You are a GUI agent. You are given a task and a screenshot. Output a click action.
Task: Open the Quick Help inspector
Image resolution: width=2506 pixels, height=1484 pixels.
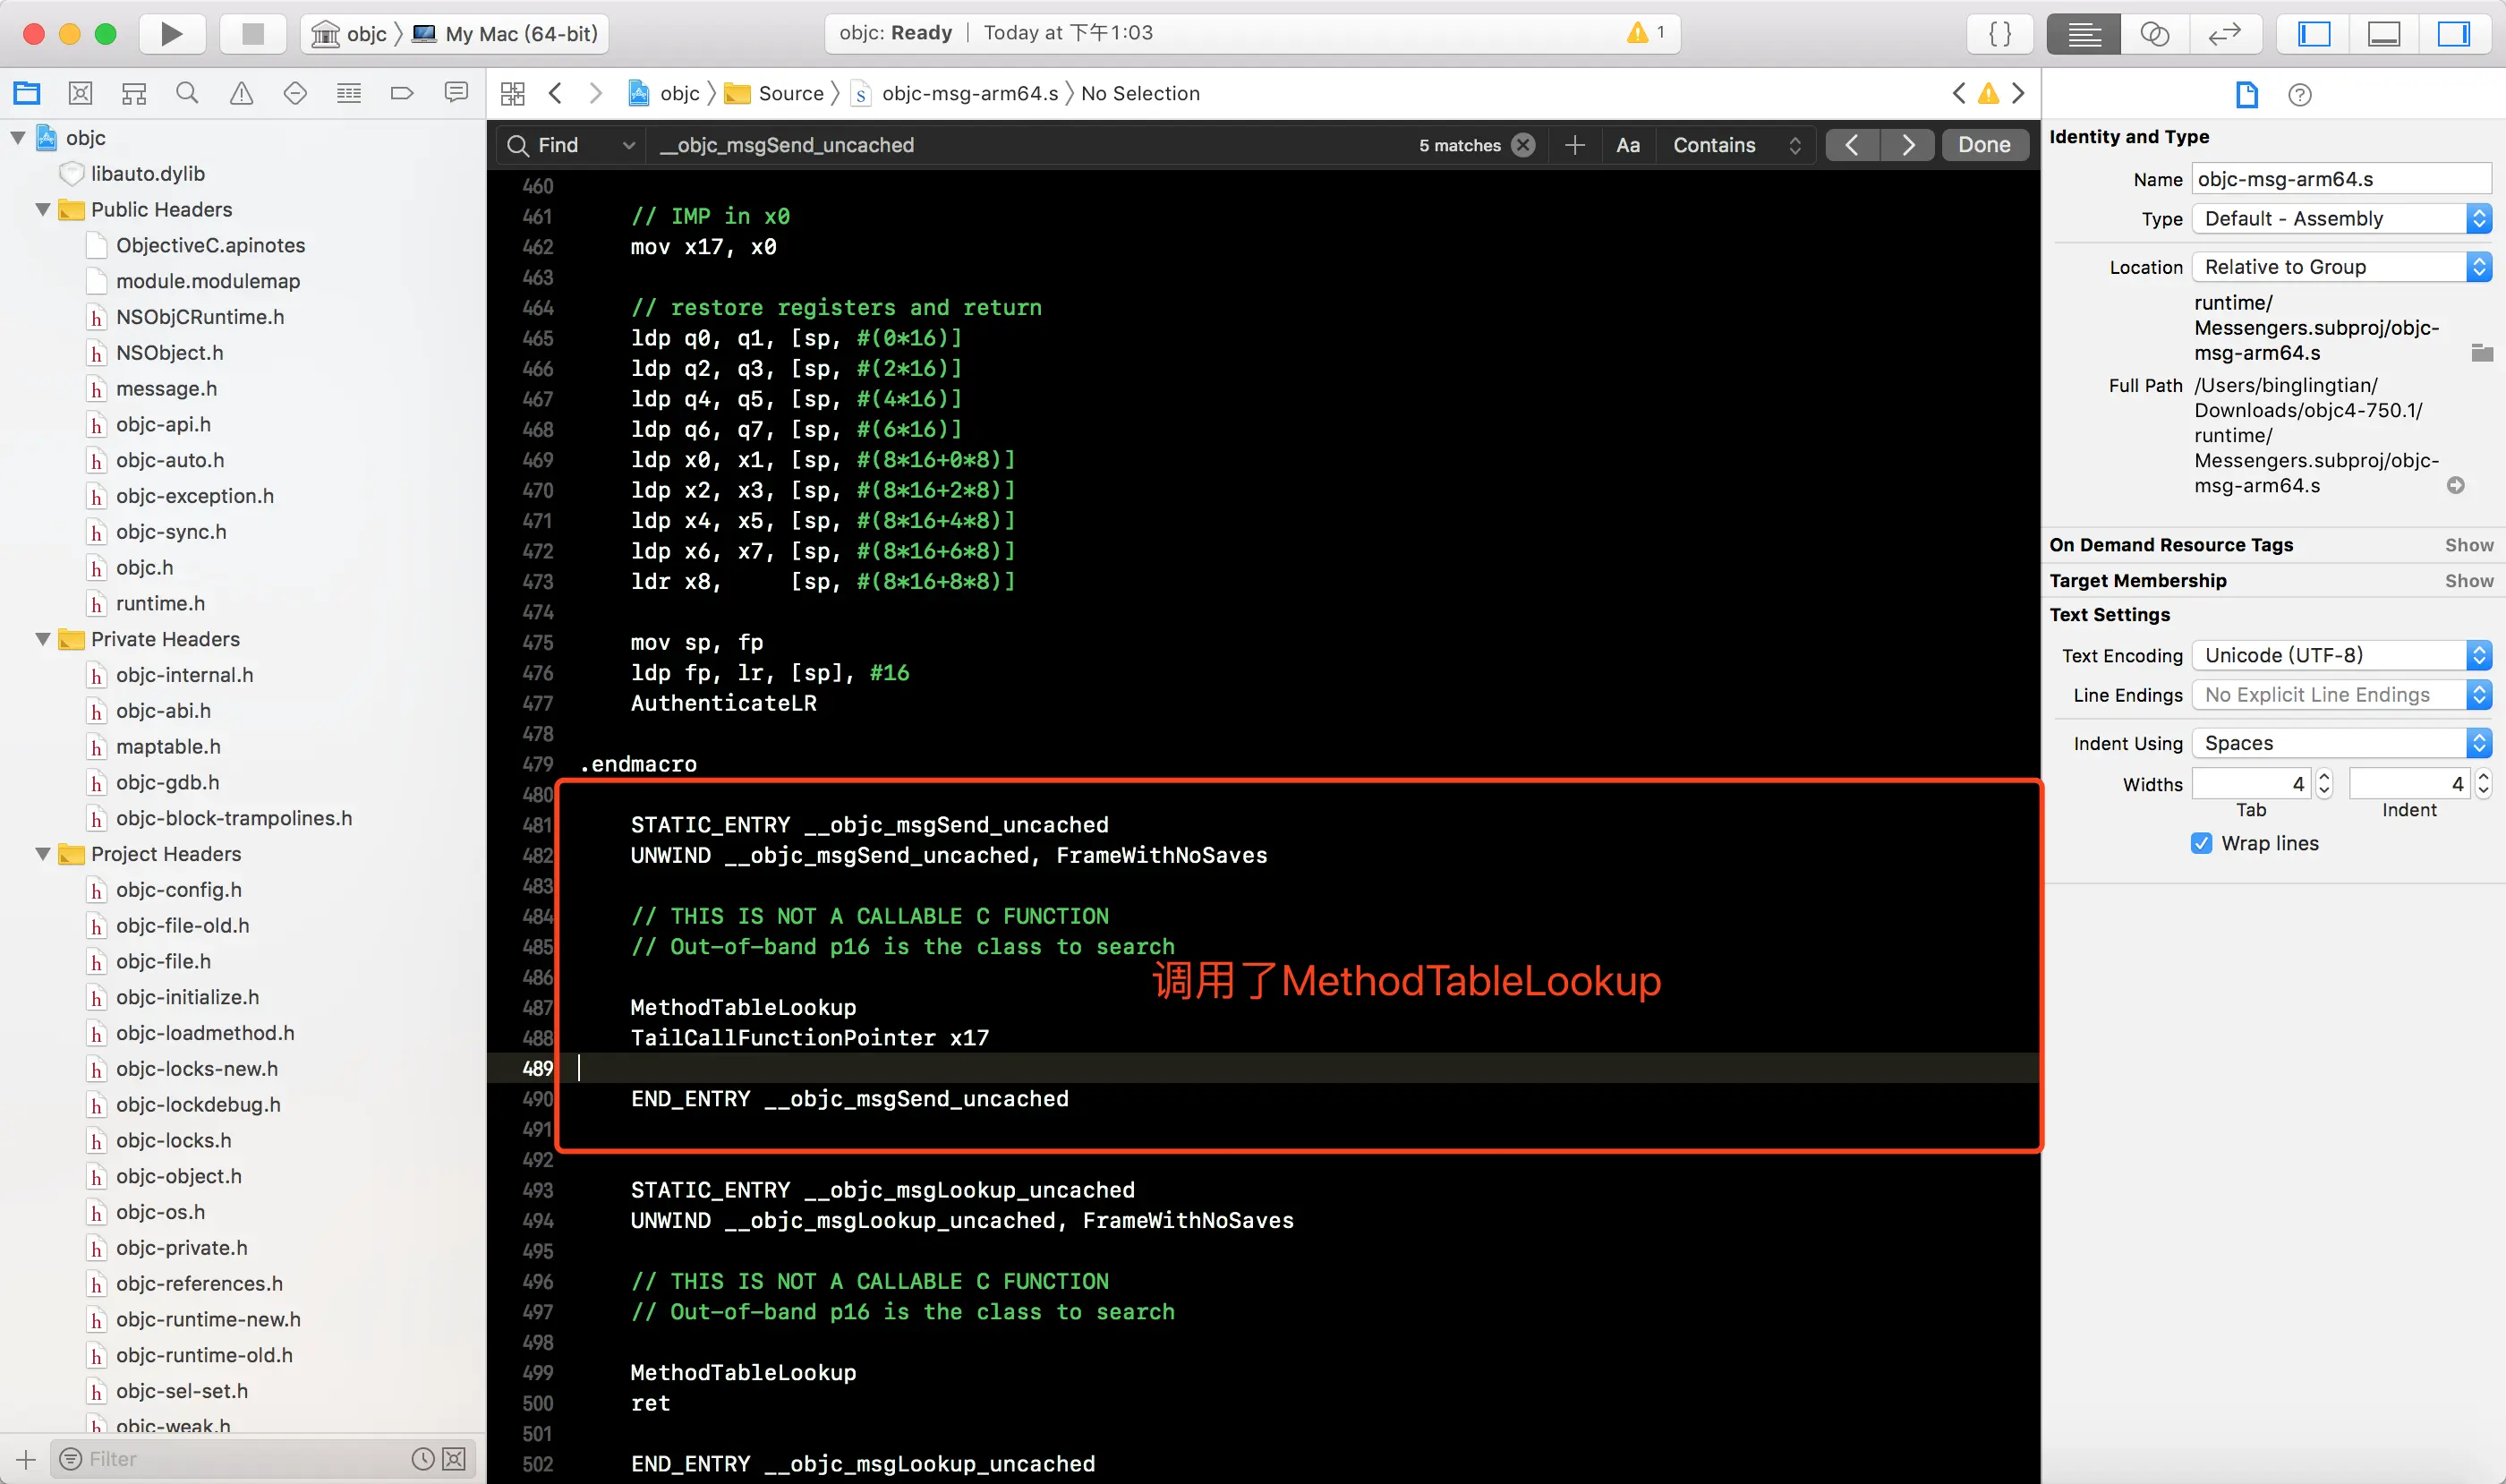pyautogui.click(x=2299, y=95)
